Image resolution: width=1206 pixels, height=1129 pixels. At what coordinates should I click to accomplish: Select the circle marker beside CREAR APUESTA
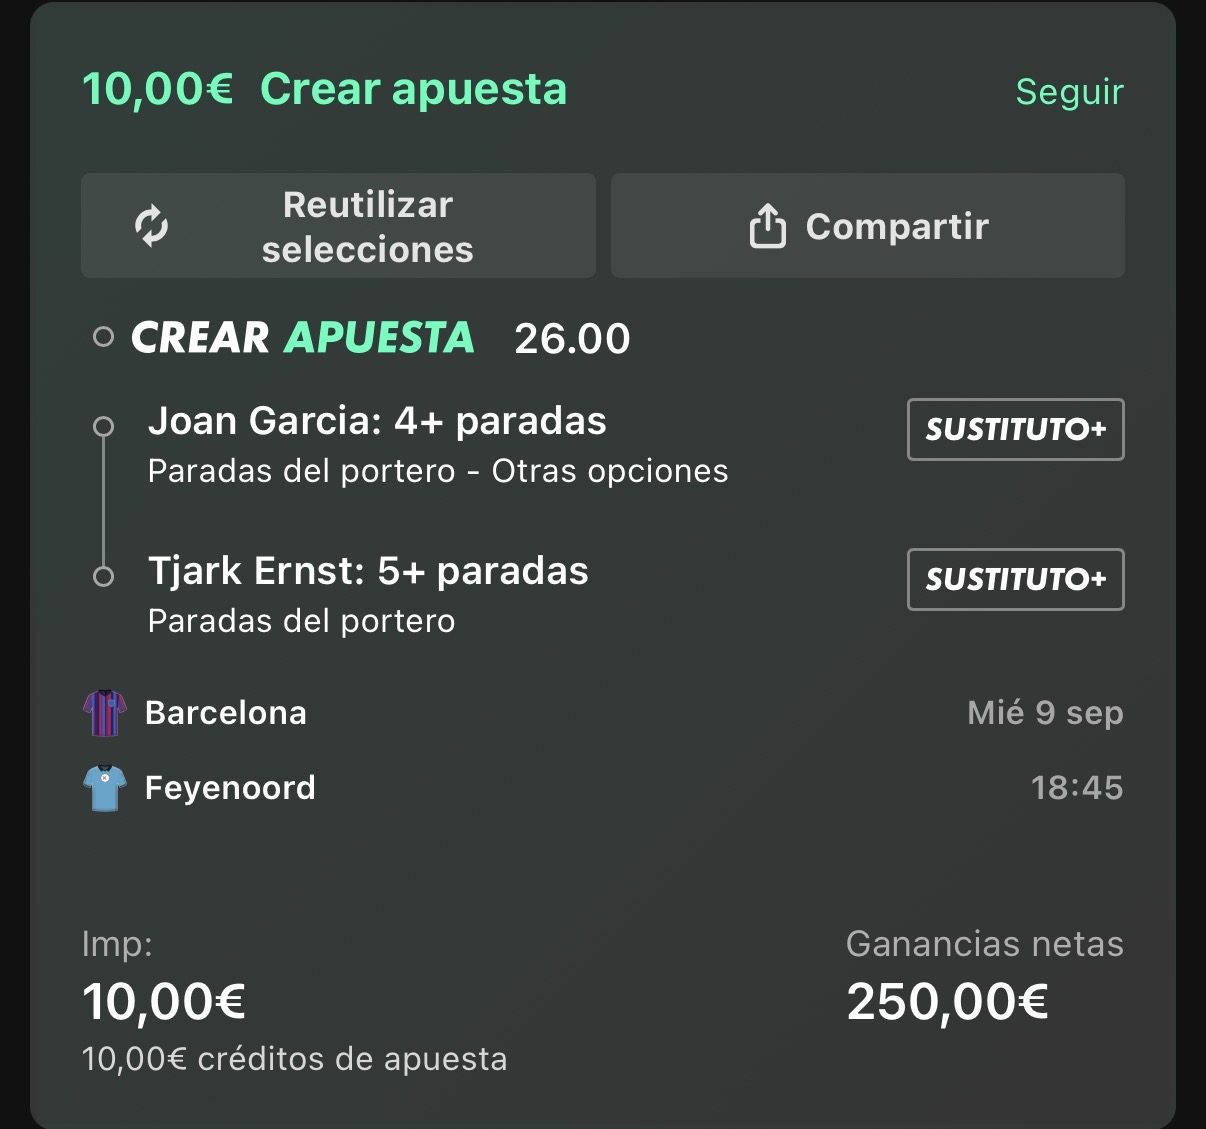tap(103, 337)
